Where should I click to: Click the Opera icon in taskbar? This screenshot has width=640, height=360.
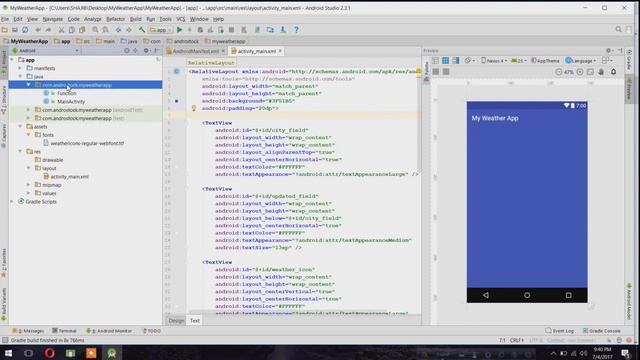tap(49, 353)
